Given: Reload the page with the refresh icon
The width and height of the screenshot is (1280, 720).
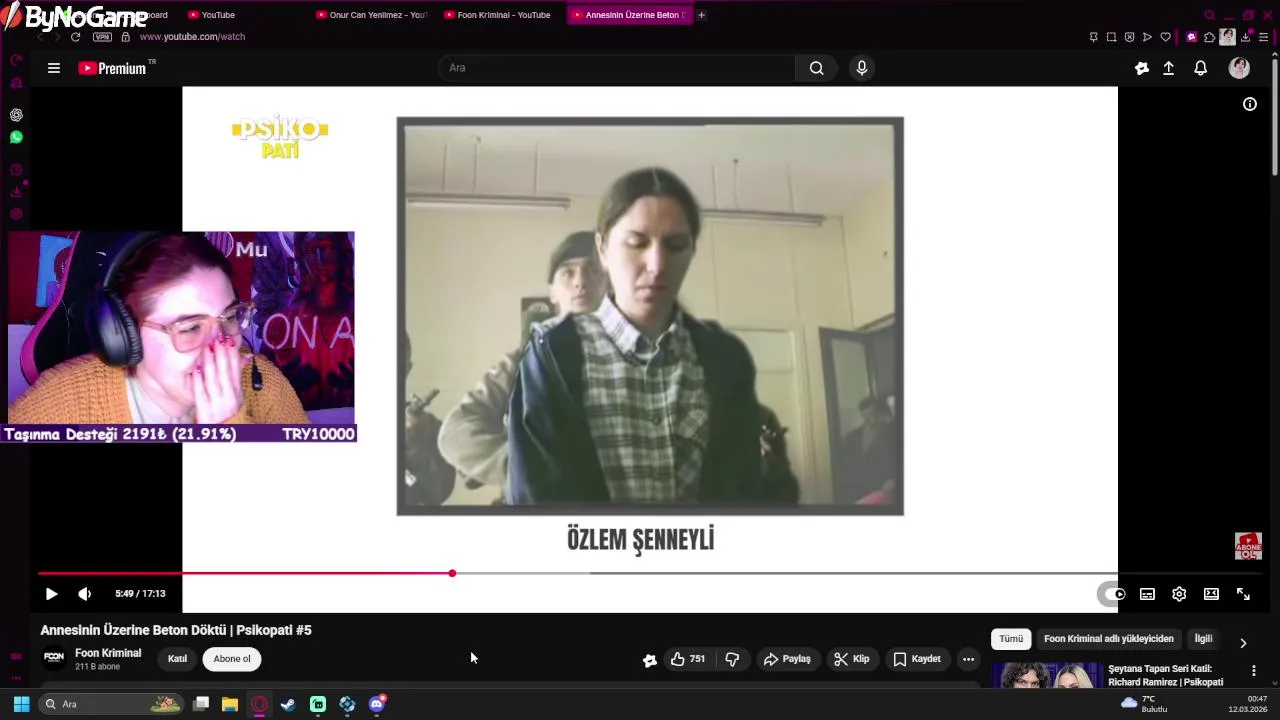Looking at the screenshot, I should pos(75,37).
